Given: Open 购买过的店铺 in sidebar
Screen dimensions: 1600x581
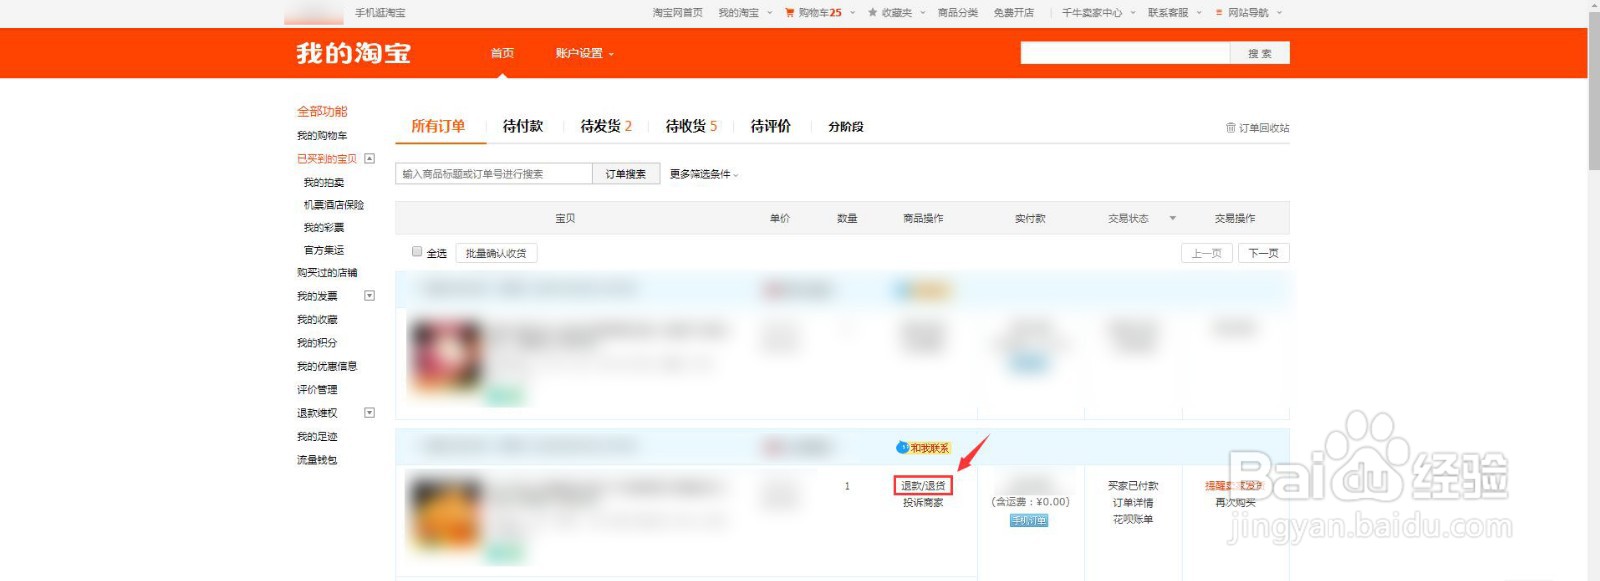Looking at the screenshot, I should [327, 273].
